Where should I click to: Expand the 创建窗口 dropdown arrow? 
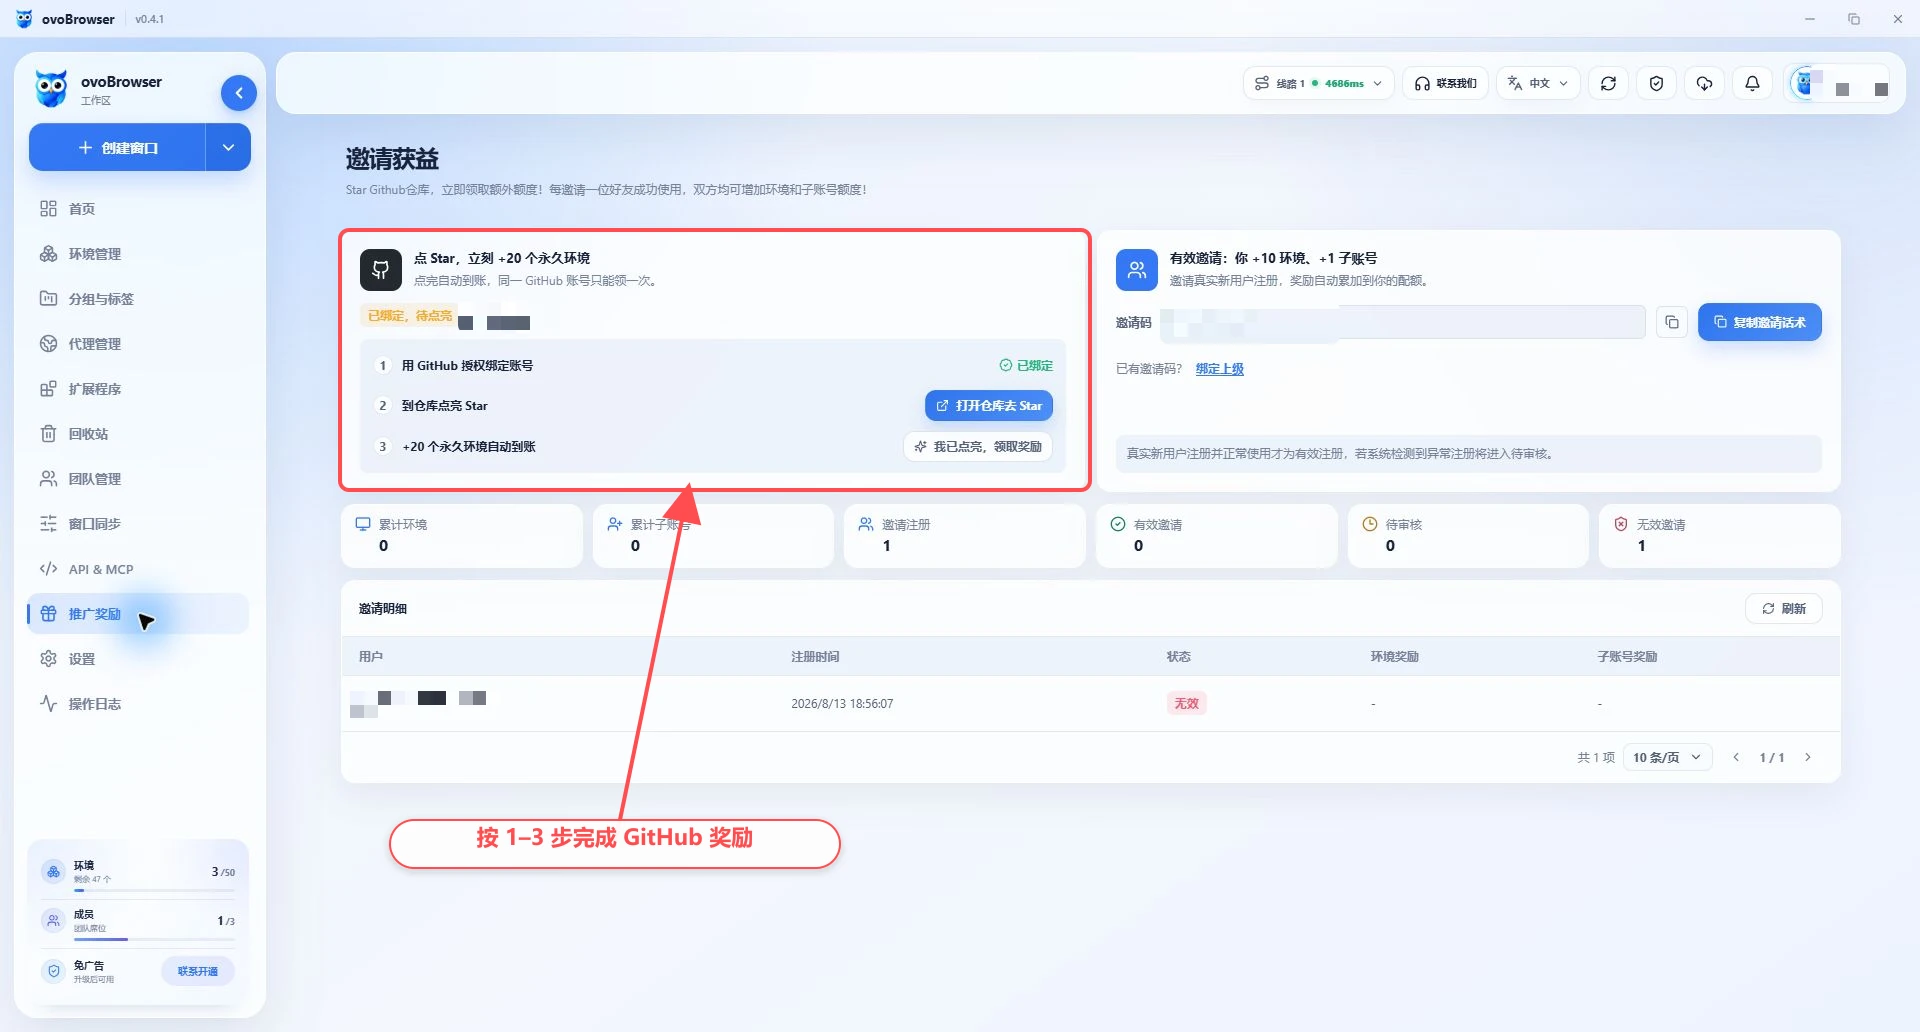tap(228, 148)
